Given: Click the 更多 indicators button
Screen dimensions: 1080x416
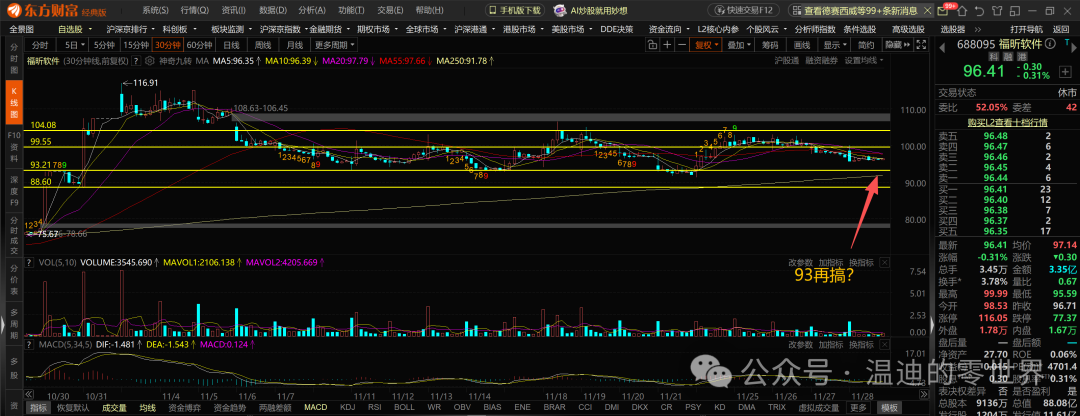Looking at the screenshot, I should tap(859, 408).
